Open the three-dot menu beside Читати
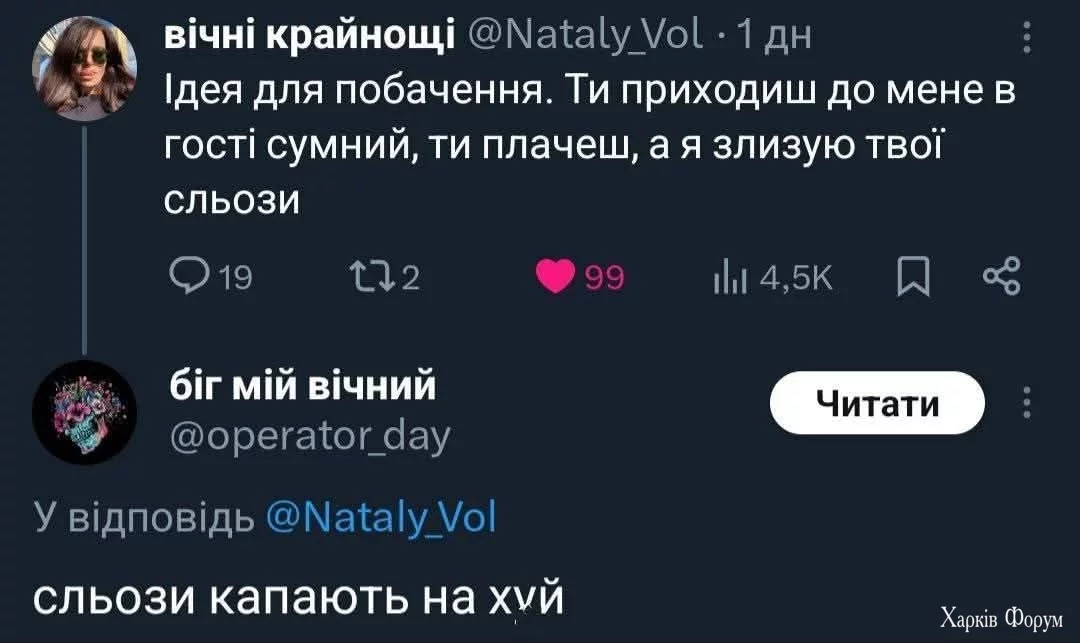1080x643 pixels. tap(1026, 404)
